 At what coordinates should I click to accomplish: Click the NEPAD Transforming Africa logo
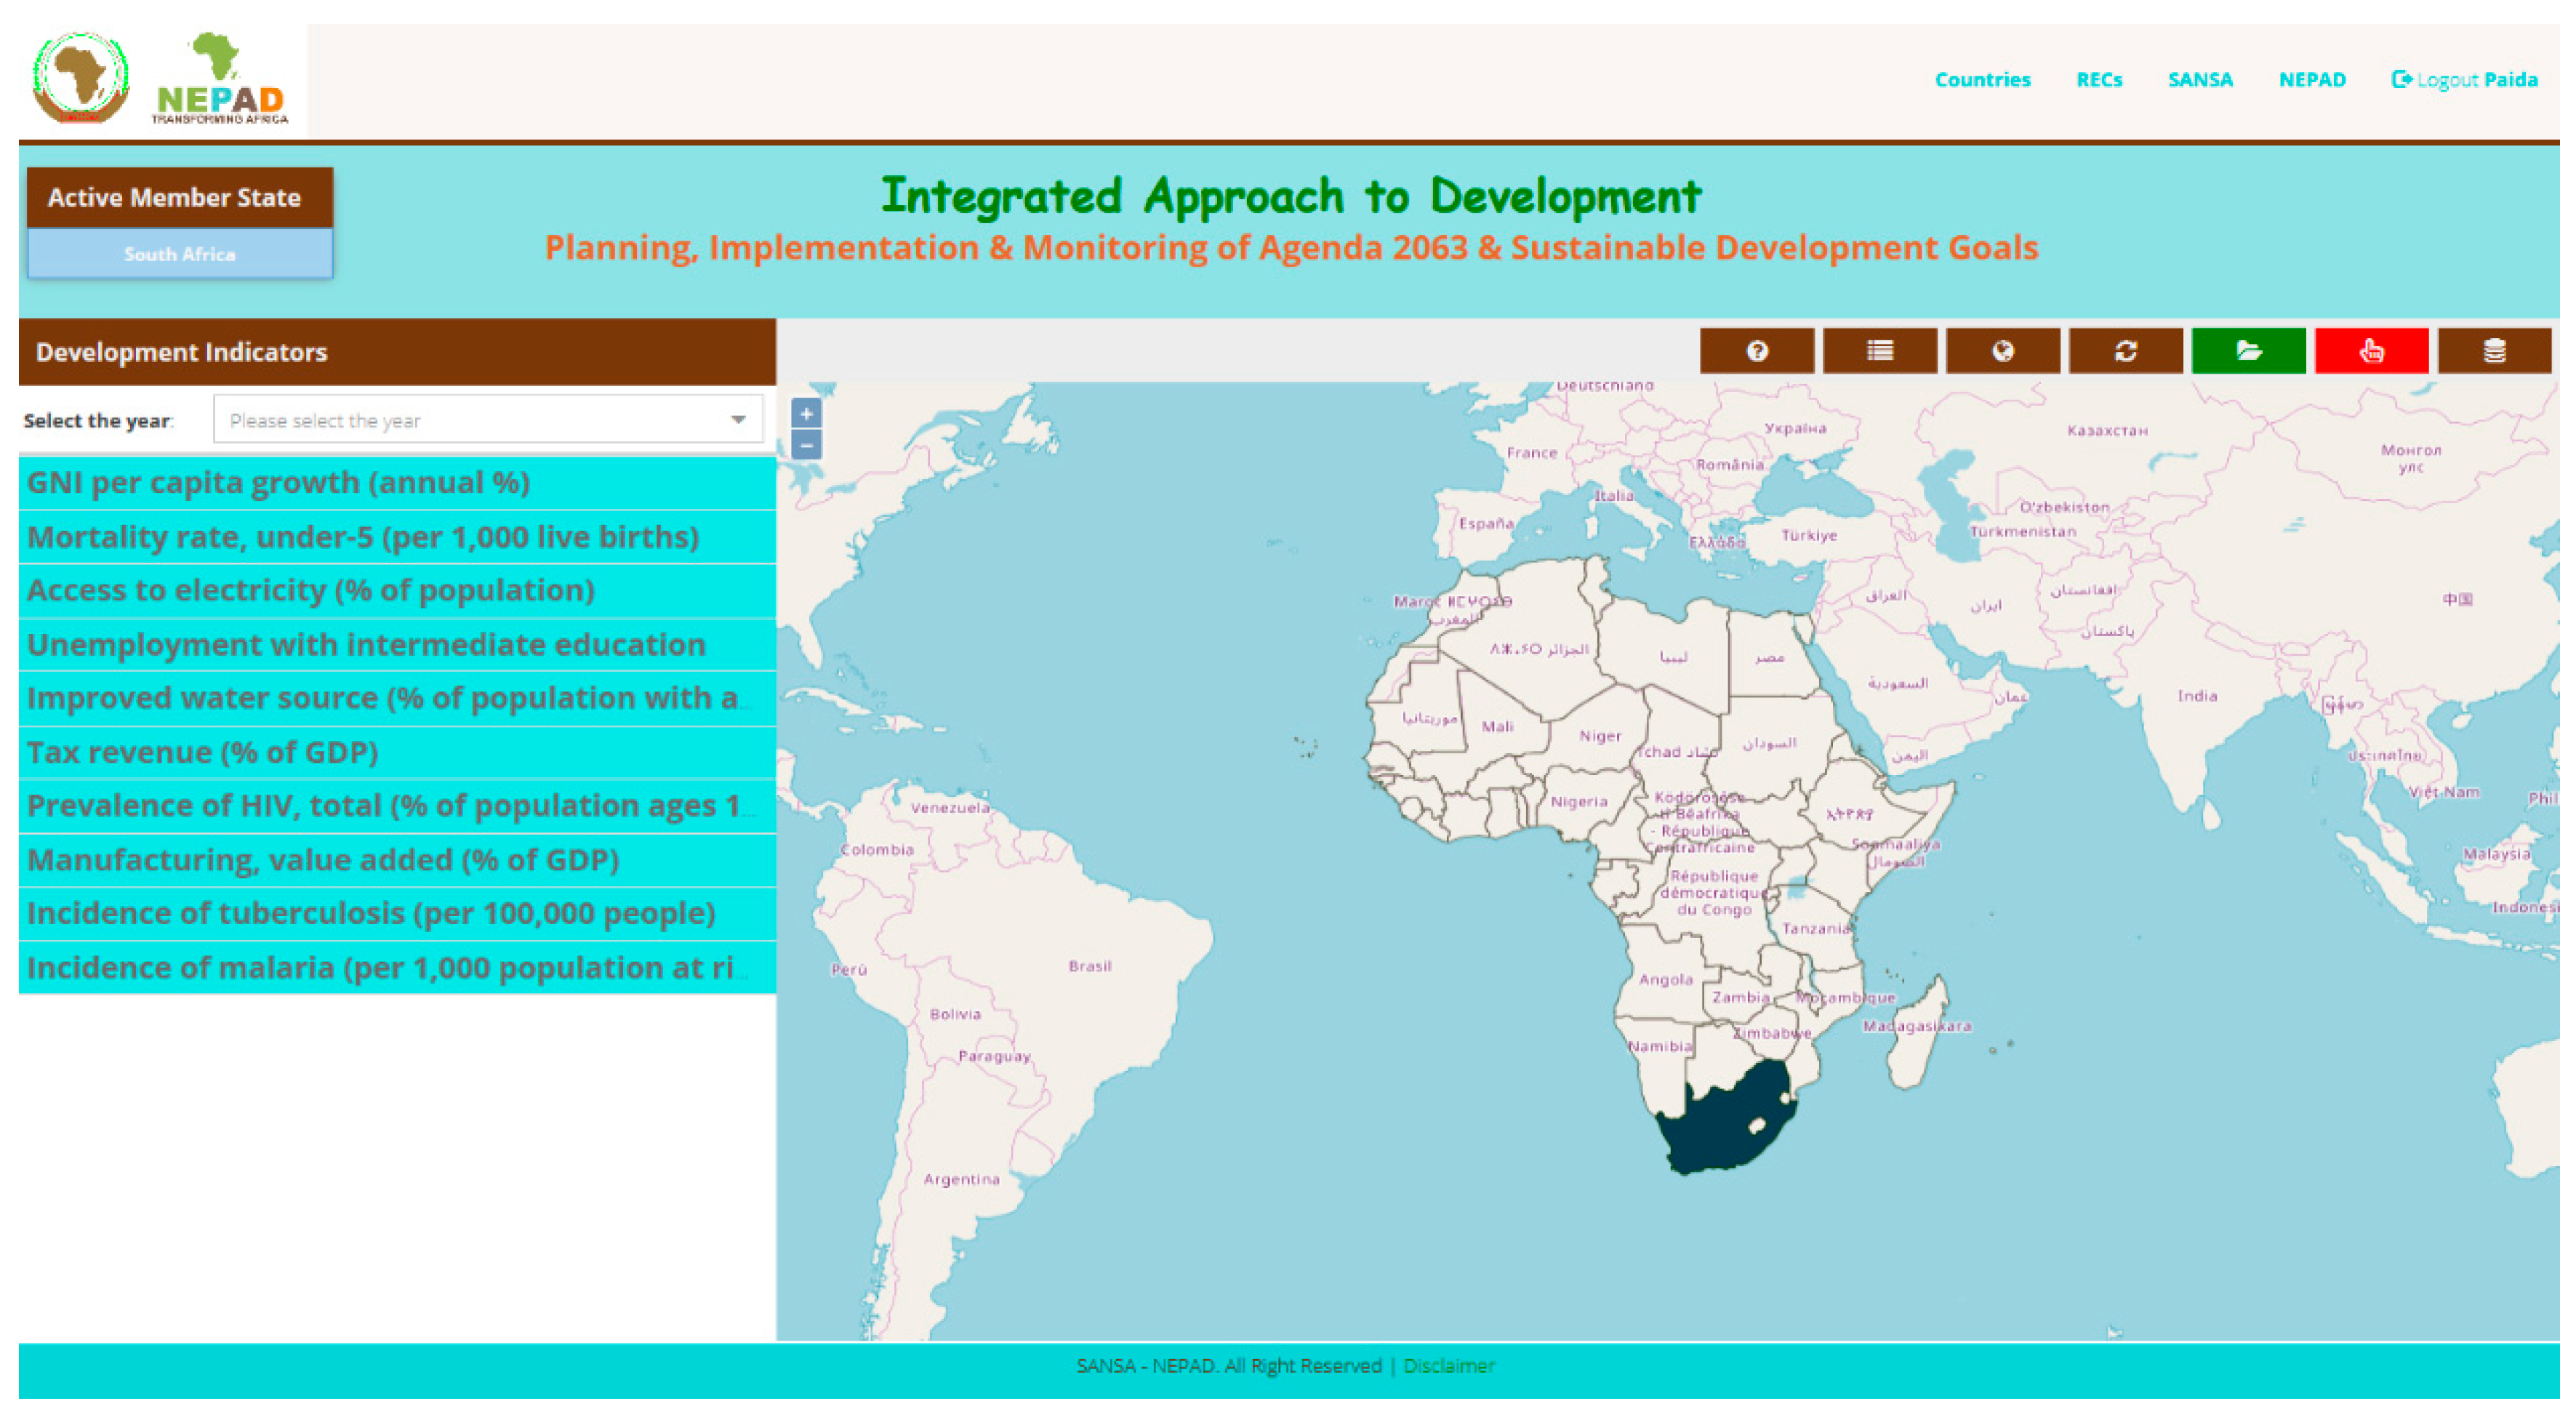222,78
